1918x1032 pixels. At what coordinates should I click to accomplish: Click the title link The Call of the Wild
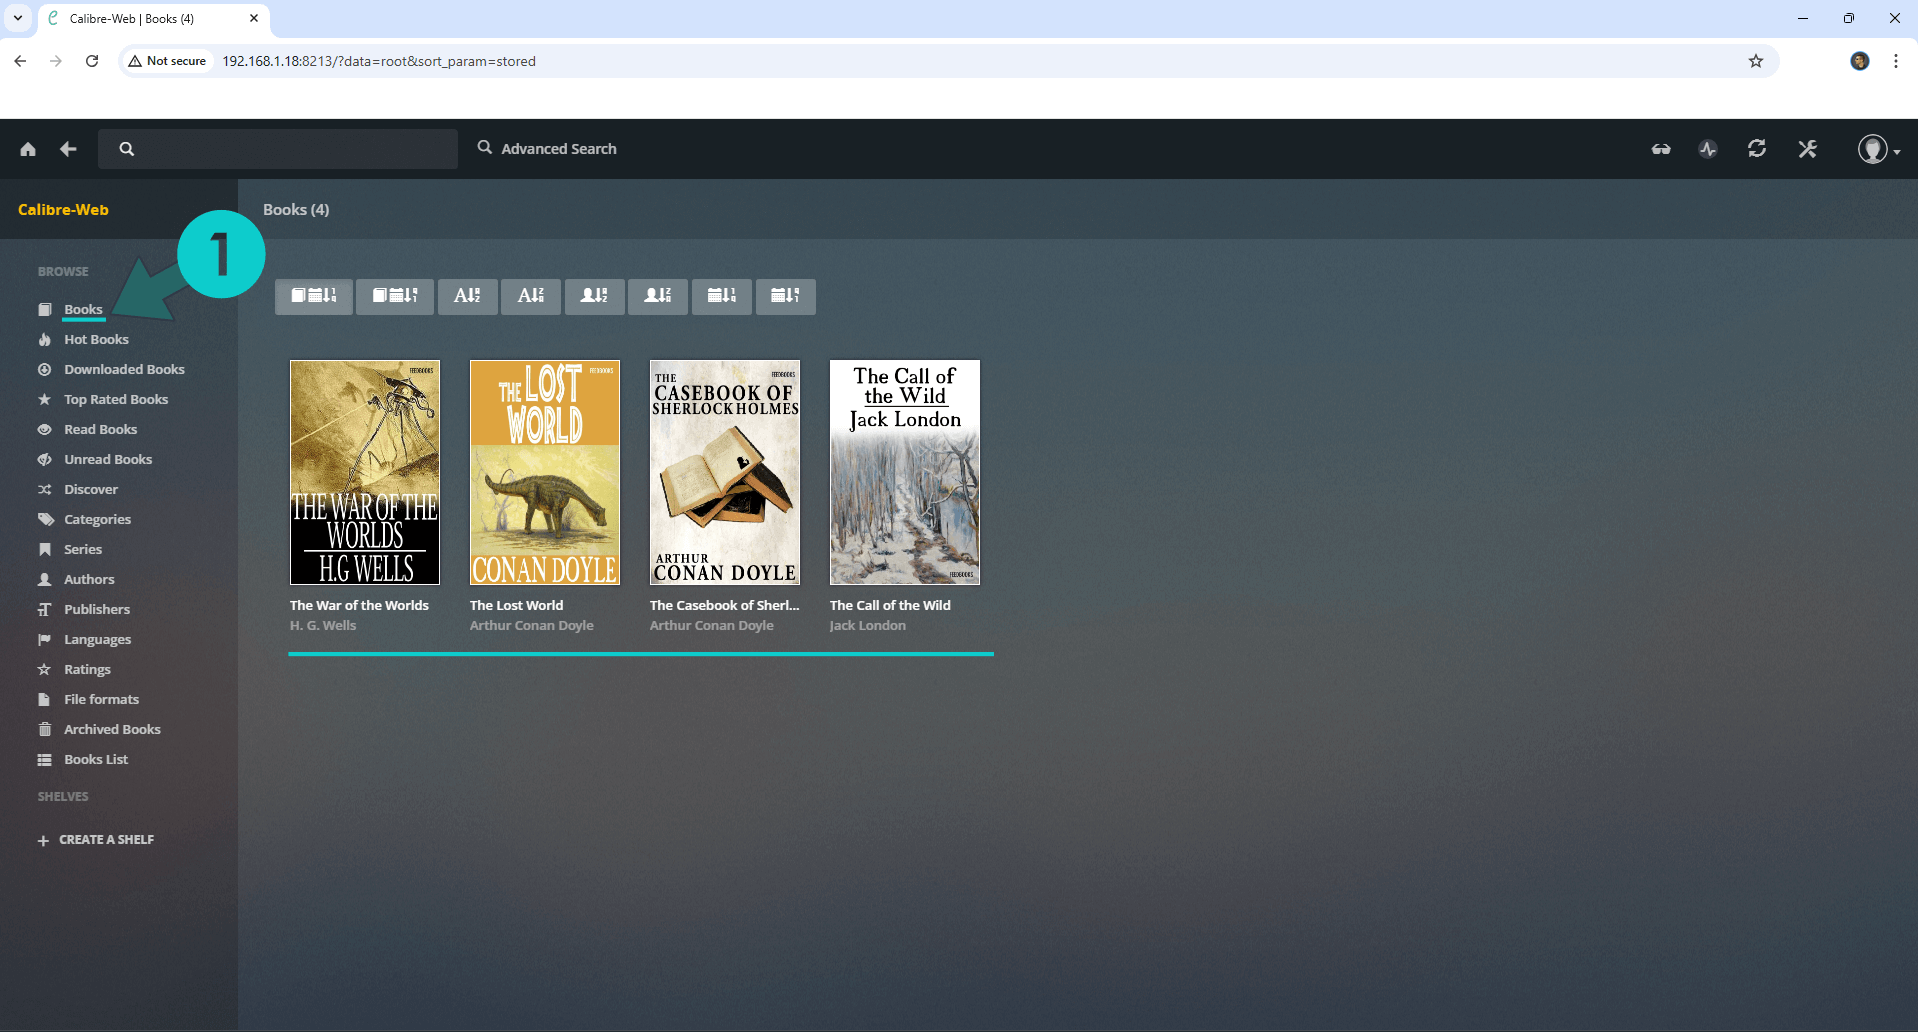coord(890,605)
